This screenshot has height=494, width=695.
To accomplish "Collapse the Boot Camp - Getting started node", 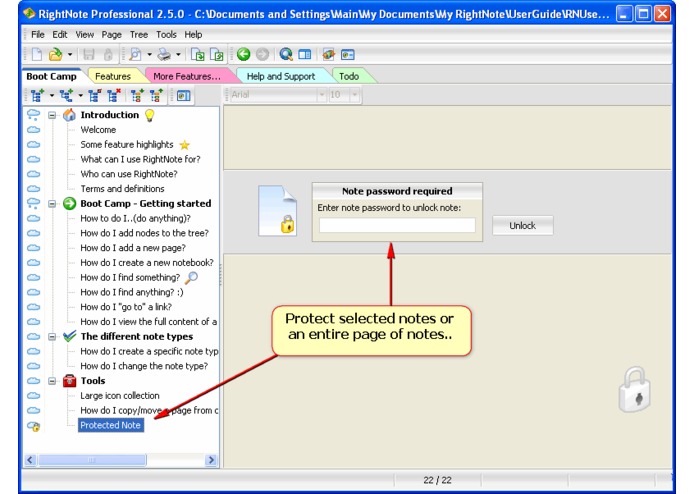I will [52, 204].
